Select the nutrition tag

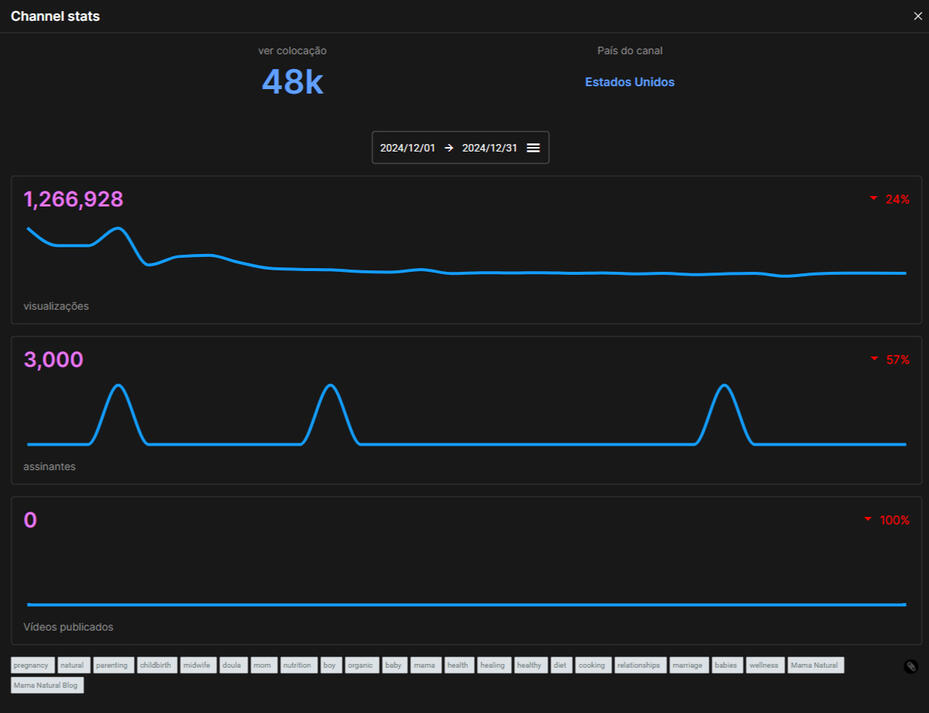point(299,665)
